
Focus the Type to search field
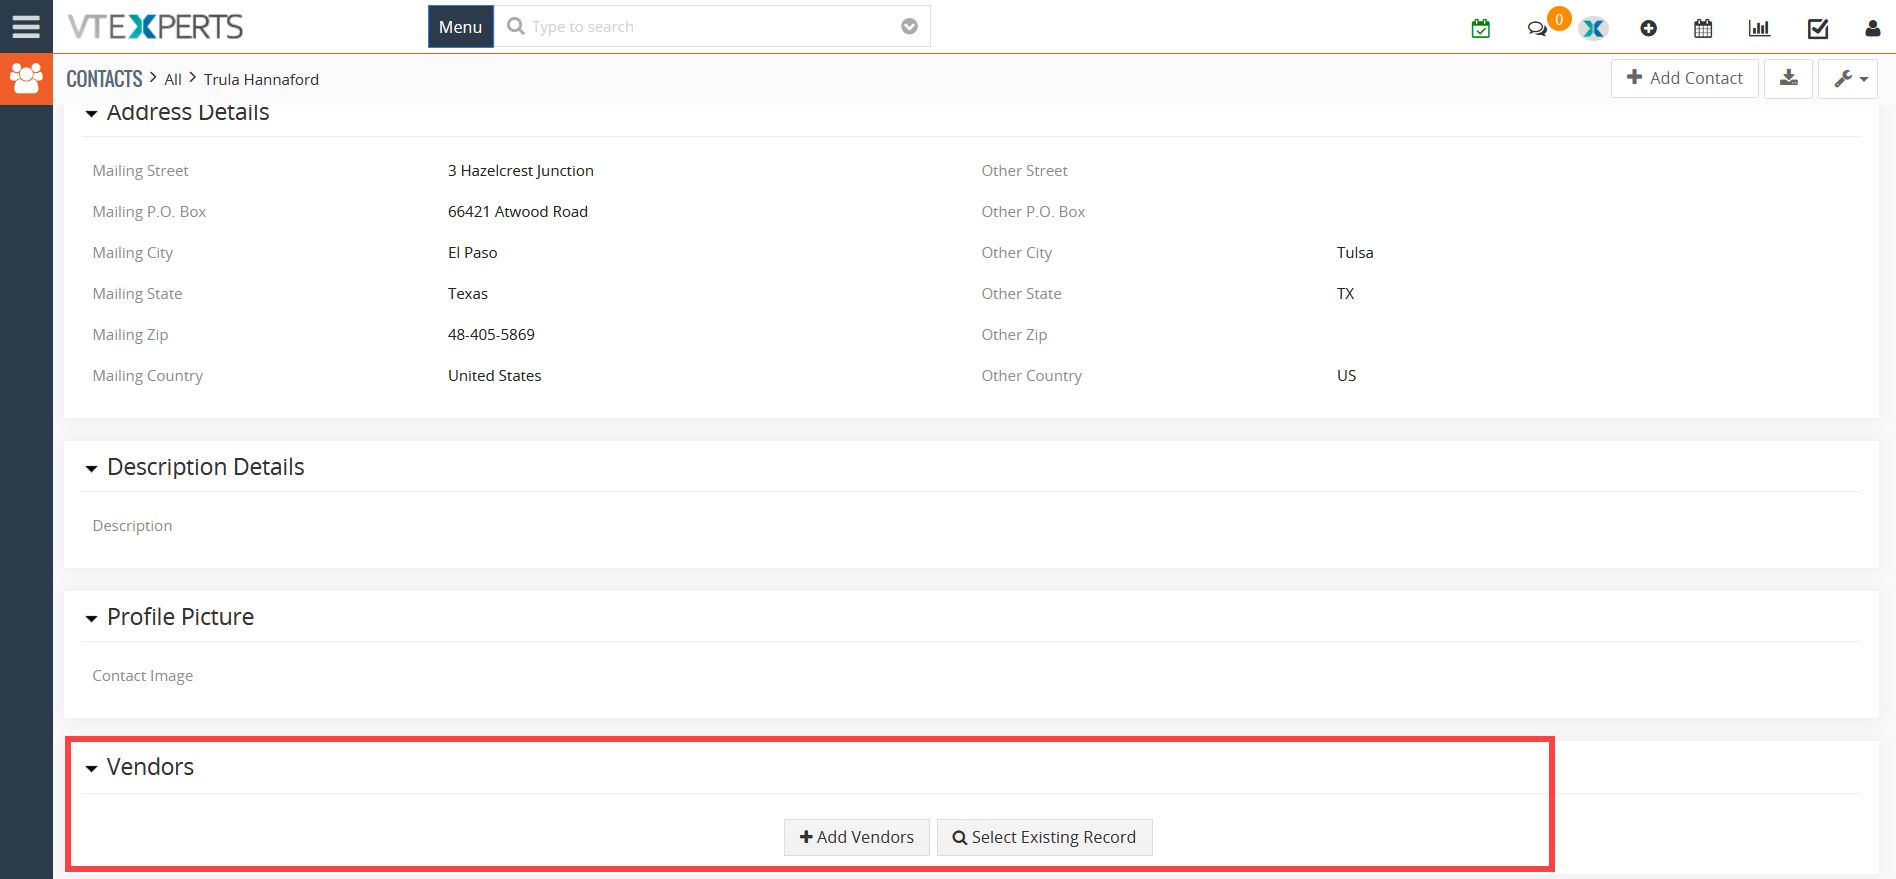click(710, 27)
